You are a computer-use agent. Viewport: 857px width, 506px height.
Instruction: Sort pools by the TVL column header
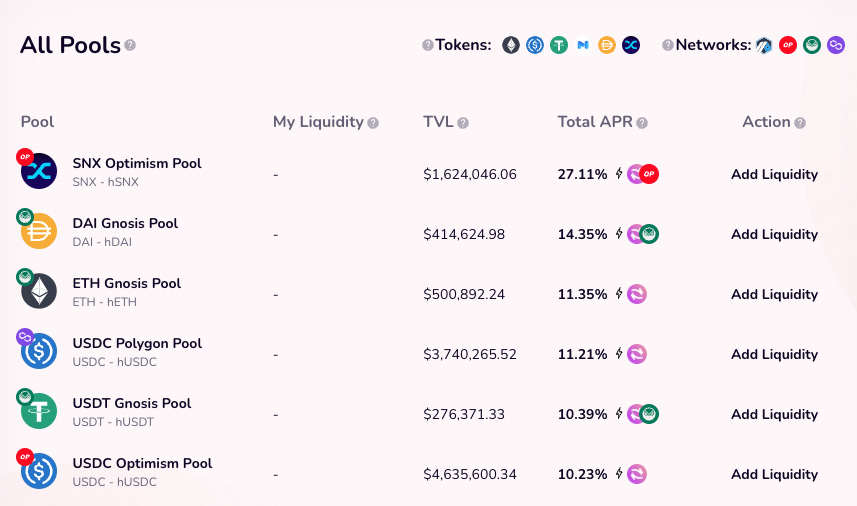(x=438, y=122)
